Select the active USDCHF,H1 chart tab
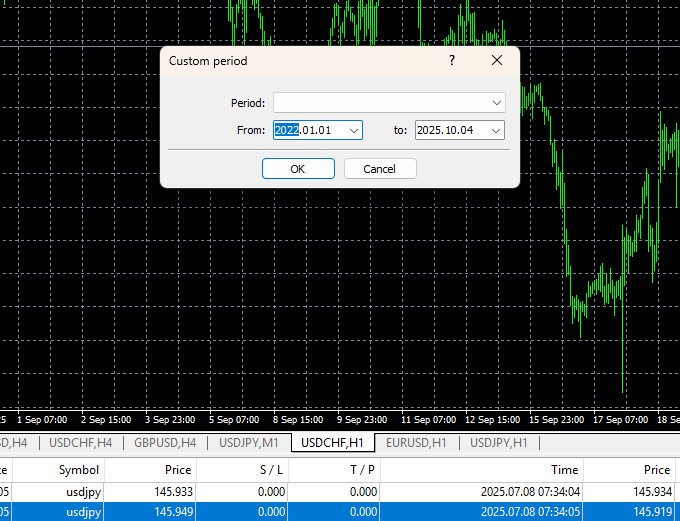 pyautogui.click(x=332, y=443)
